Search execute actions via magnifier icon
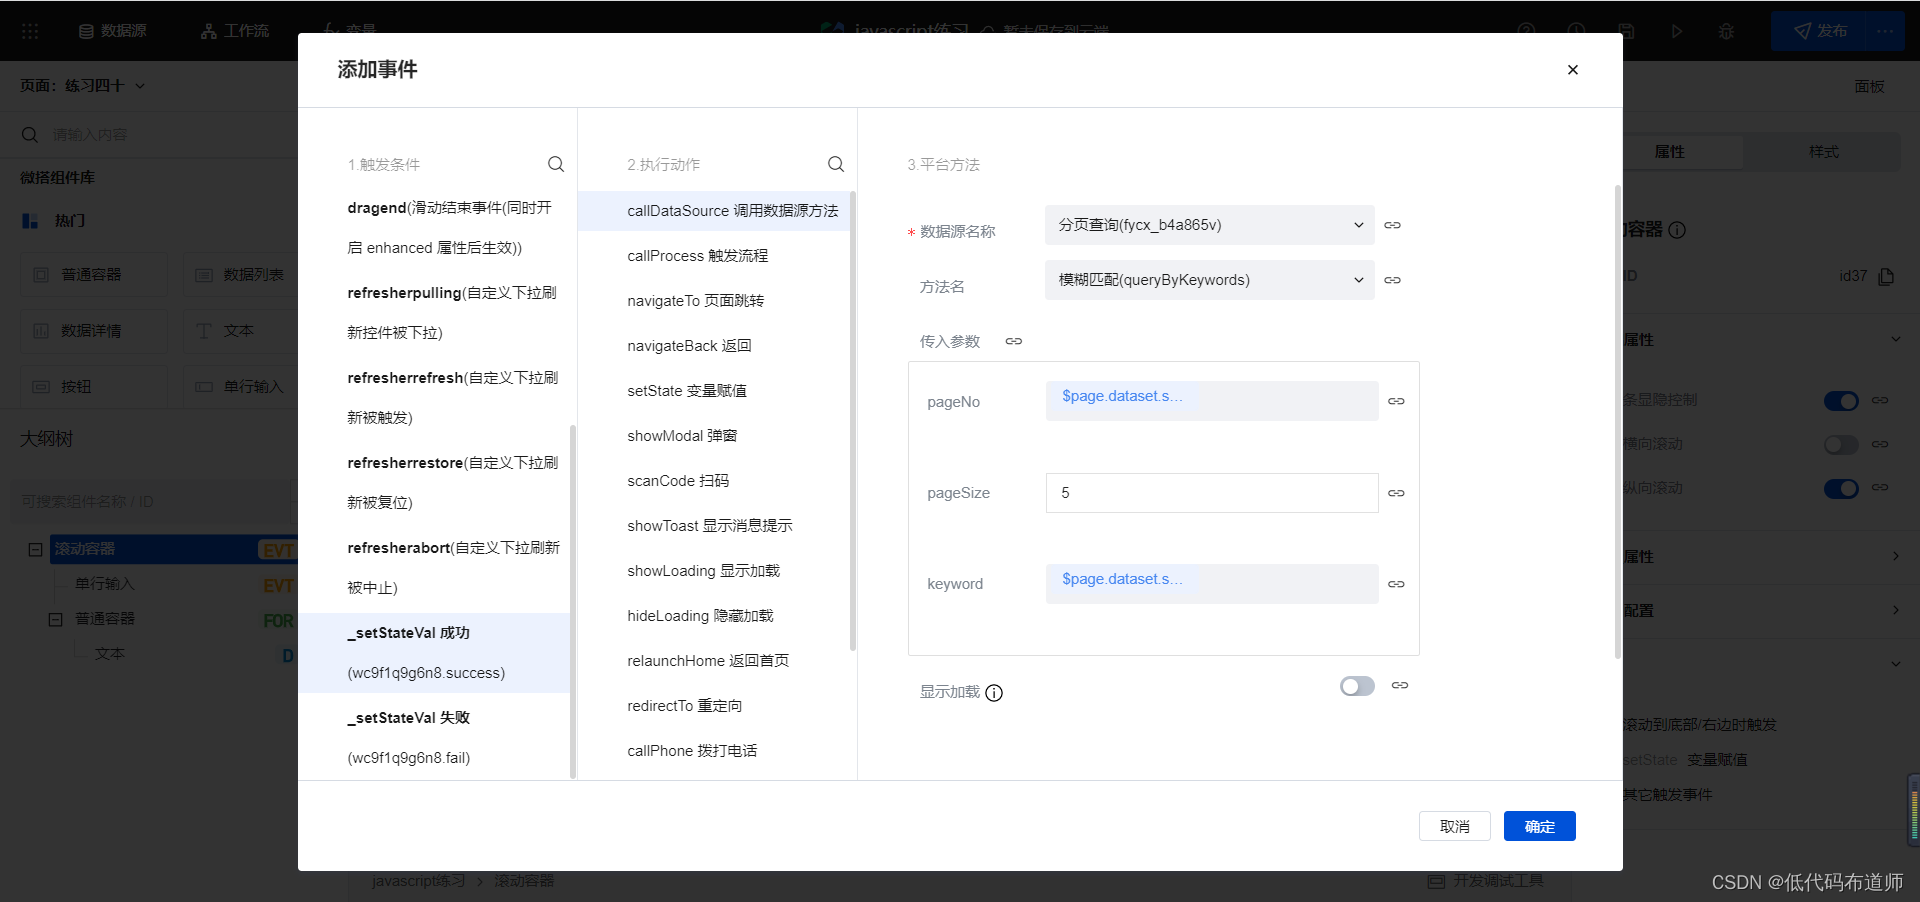Screen dimensions: 1920x902 click(836, 164)
